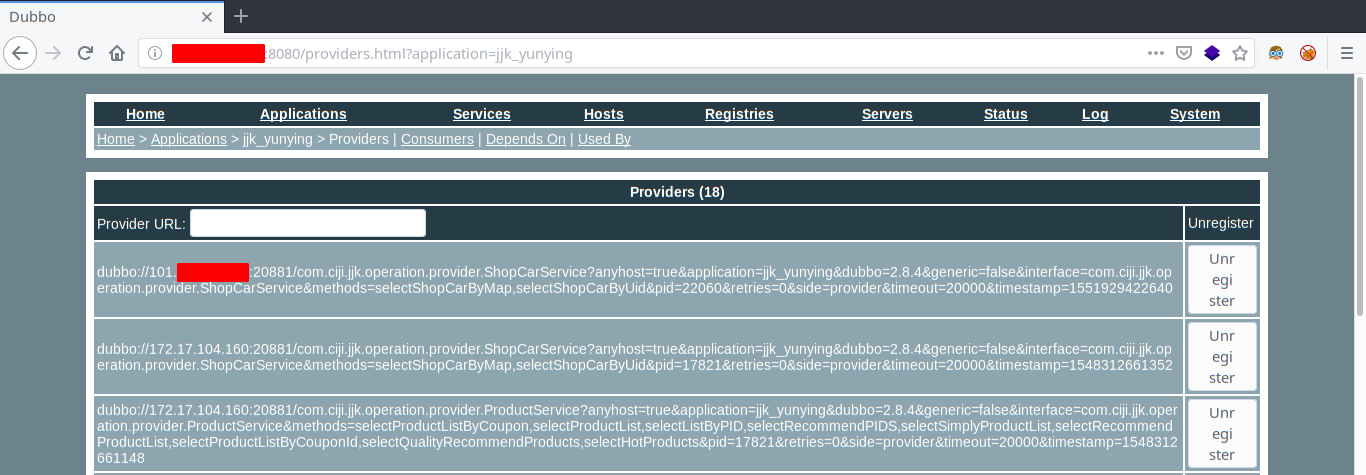The image size is (1366, 475).
Task: Unregister the ProductService provider
Action: click(x=1222, y=433)
